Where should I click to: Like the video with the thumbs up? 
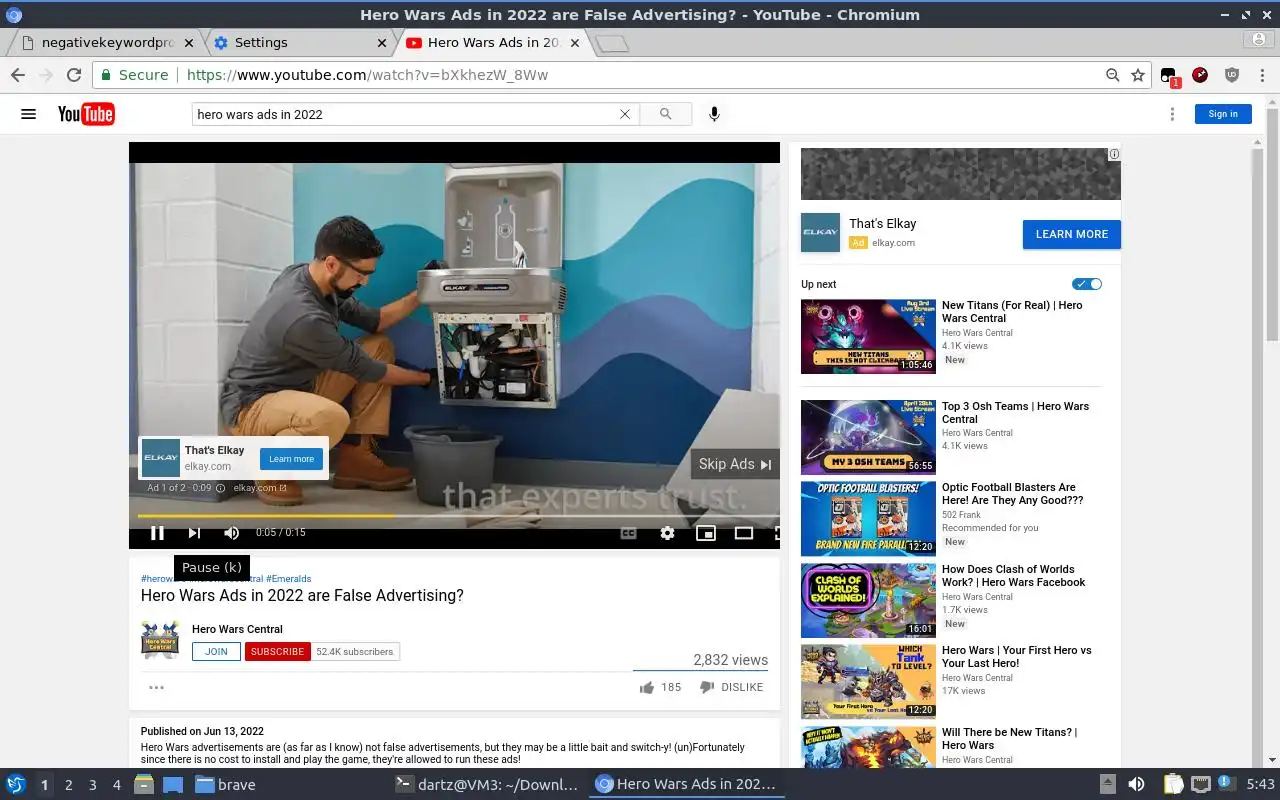pyautogui.click(x=647, y=687)
